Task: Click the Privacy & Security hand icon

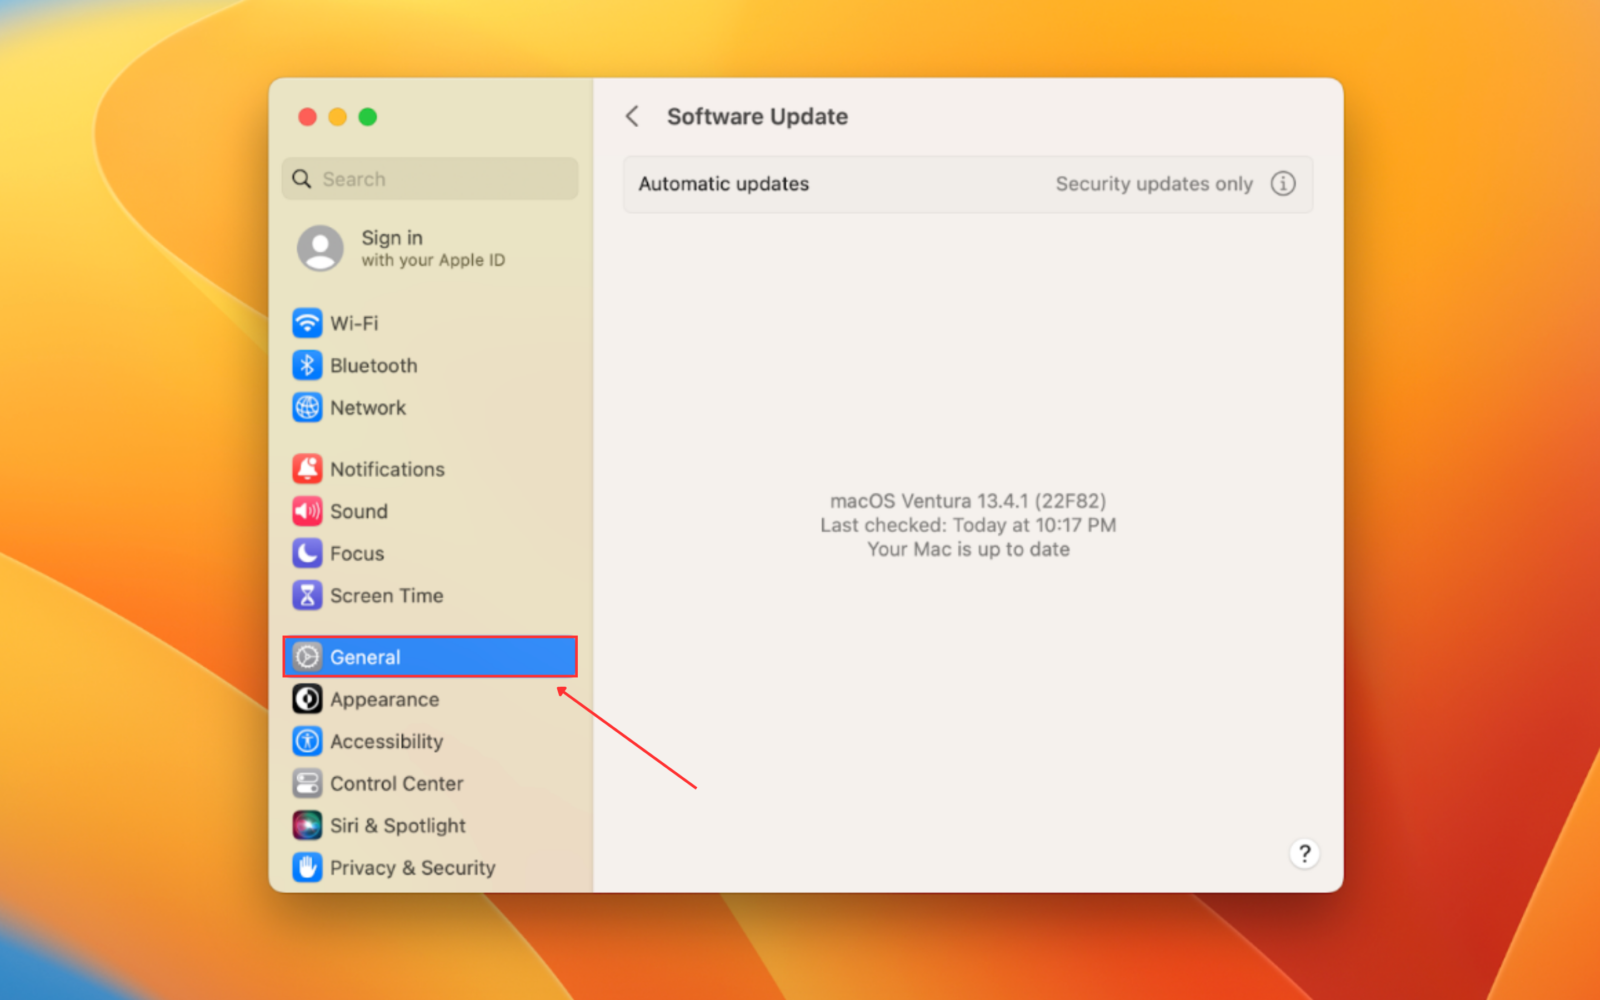Action: point(307,867)
